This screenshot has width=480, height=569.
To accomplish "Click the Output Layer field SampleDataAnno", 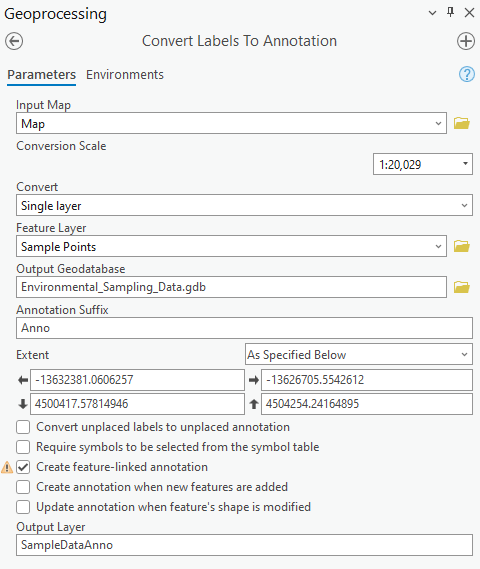I will click(244, 545).
